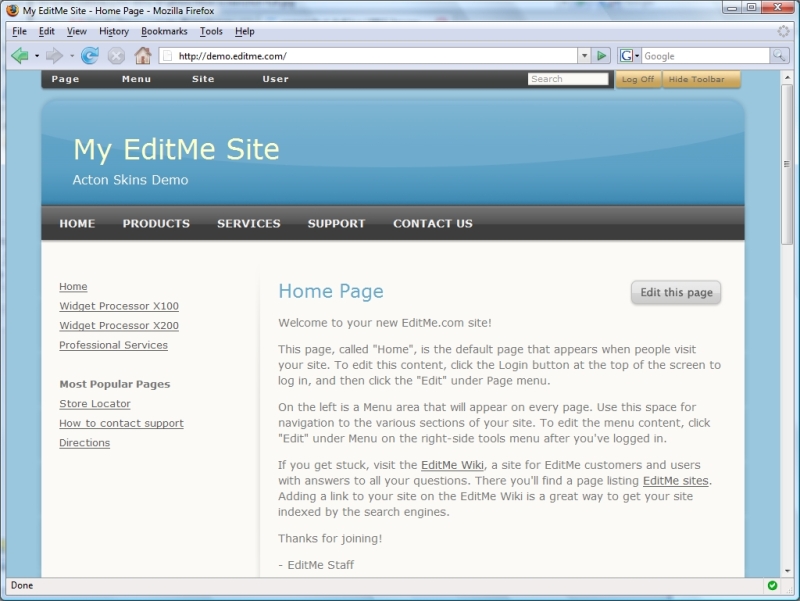Open the Store Locator link

tap(95, 404)
